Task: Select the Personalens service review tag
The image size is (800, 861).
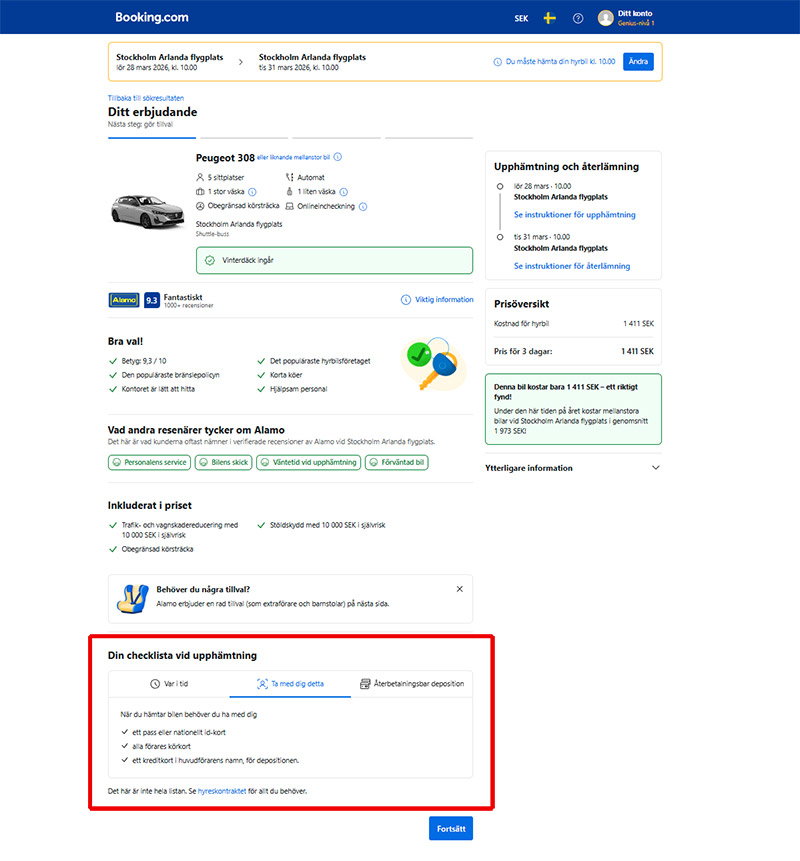Action: [149, 462]
